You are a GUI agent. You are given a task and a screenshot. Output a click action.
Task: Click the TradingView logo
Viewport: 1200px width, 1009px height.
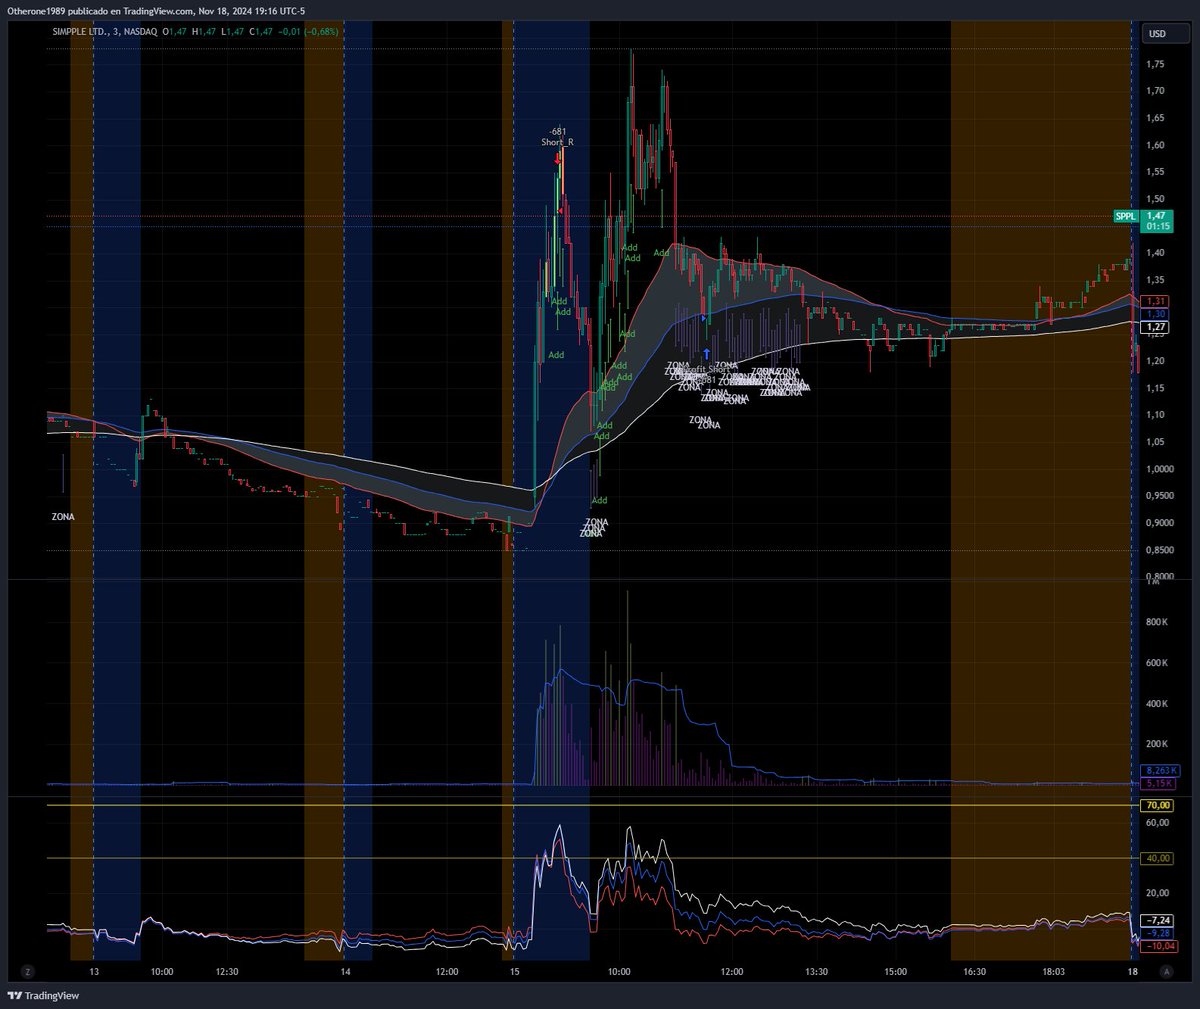(43, 996)
